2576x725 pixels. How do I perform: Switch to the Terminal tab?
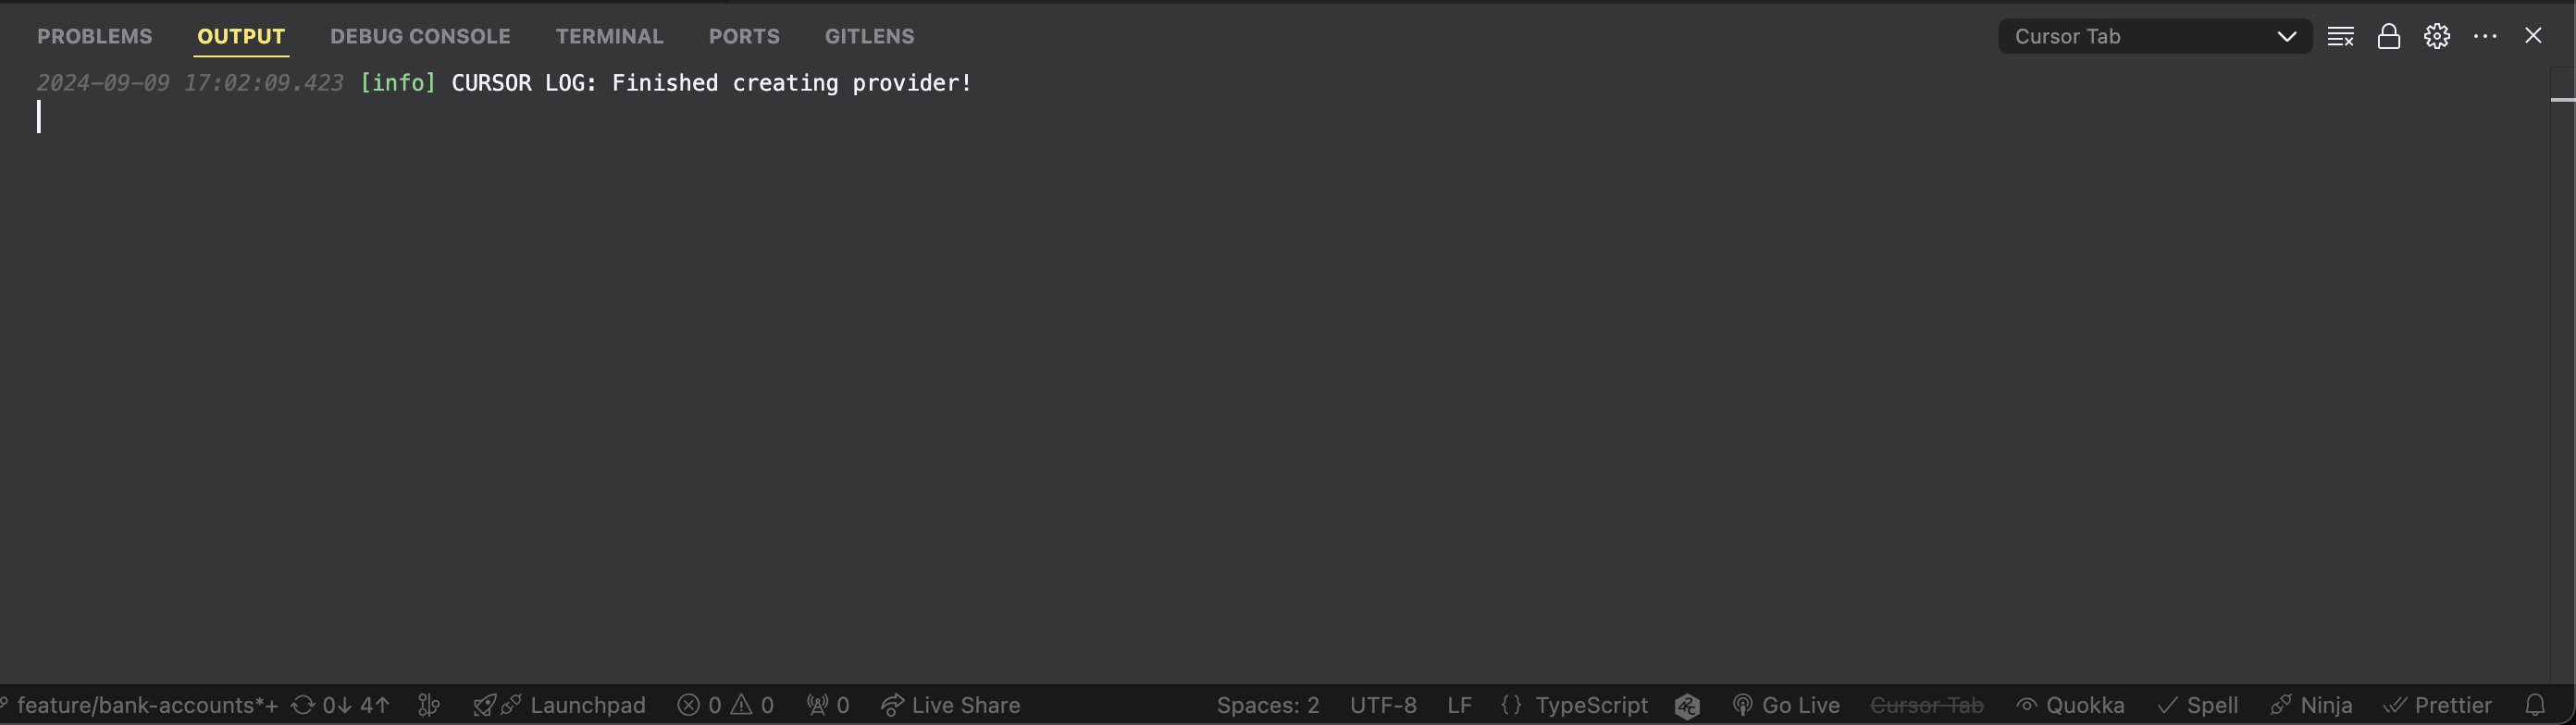point(609,36)
